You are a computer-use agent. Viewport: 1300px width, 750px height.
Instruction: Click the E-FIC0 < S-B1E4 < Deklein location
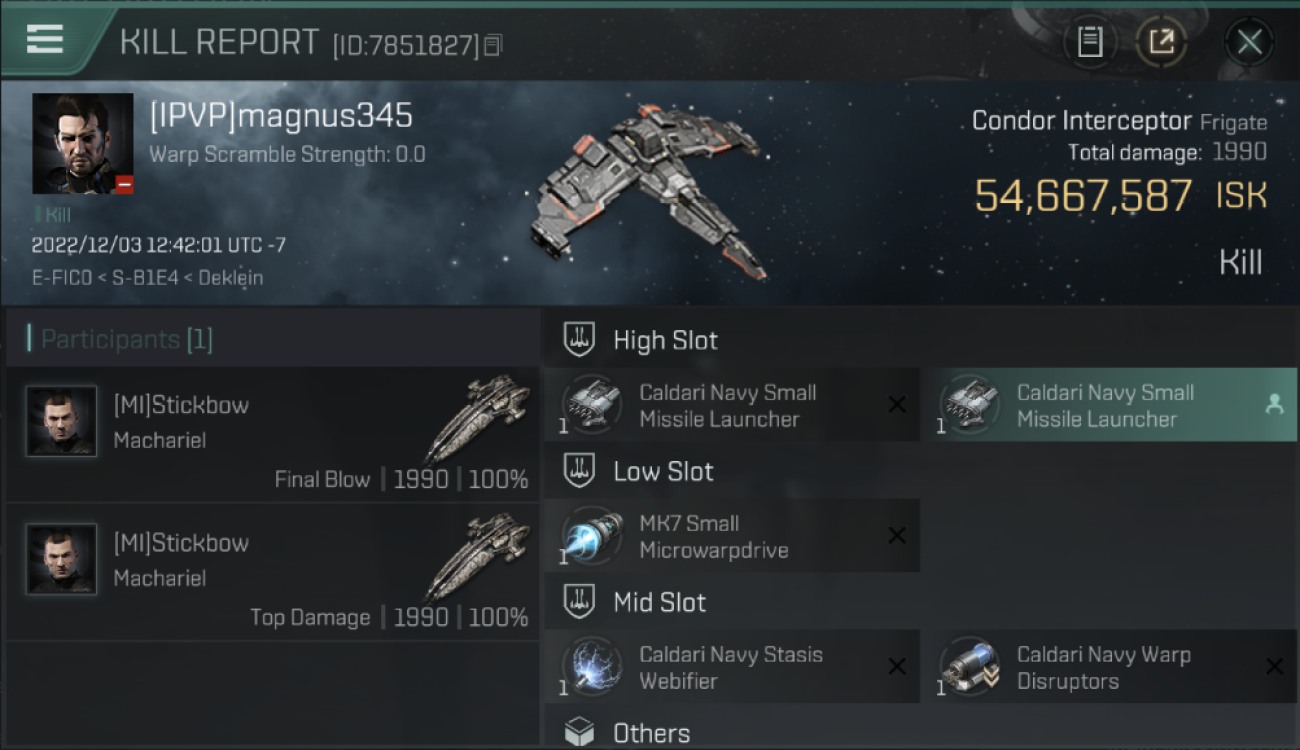coord(147,278)
